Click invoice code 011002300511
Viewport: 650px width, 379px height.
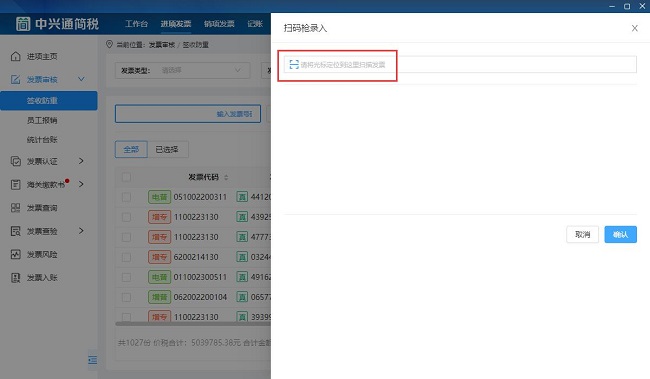pos(200,277)
